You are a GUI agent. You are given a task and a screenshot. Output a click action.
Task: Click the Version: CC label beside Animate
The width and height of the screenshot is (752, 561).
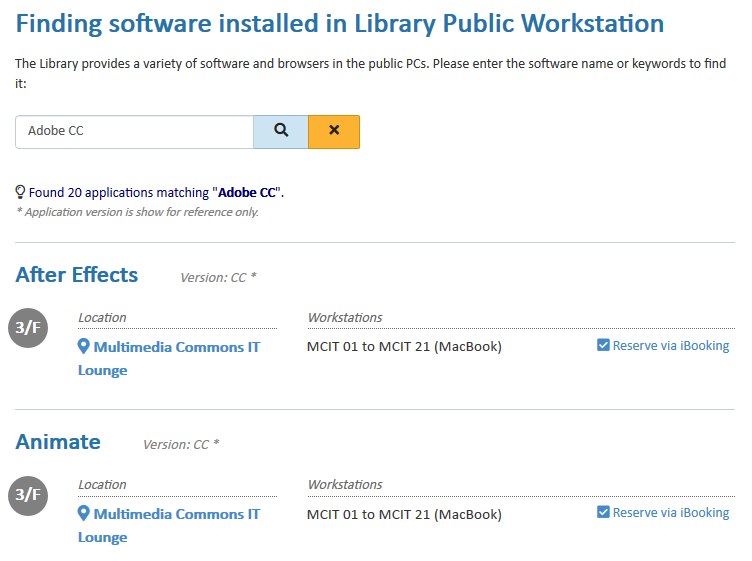click(x=181, y=444)
